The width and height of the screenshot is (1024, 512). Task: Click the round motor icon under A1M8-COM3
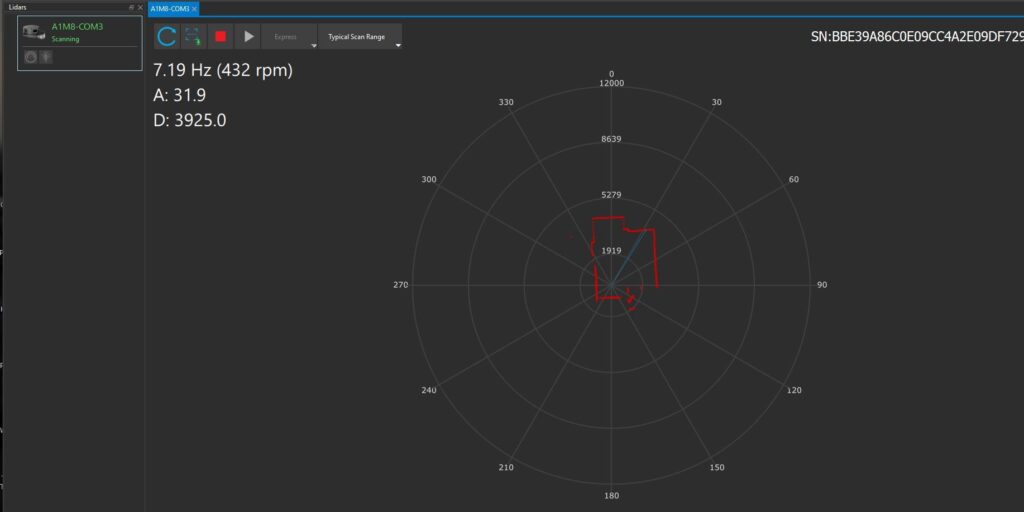[31, 58]
